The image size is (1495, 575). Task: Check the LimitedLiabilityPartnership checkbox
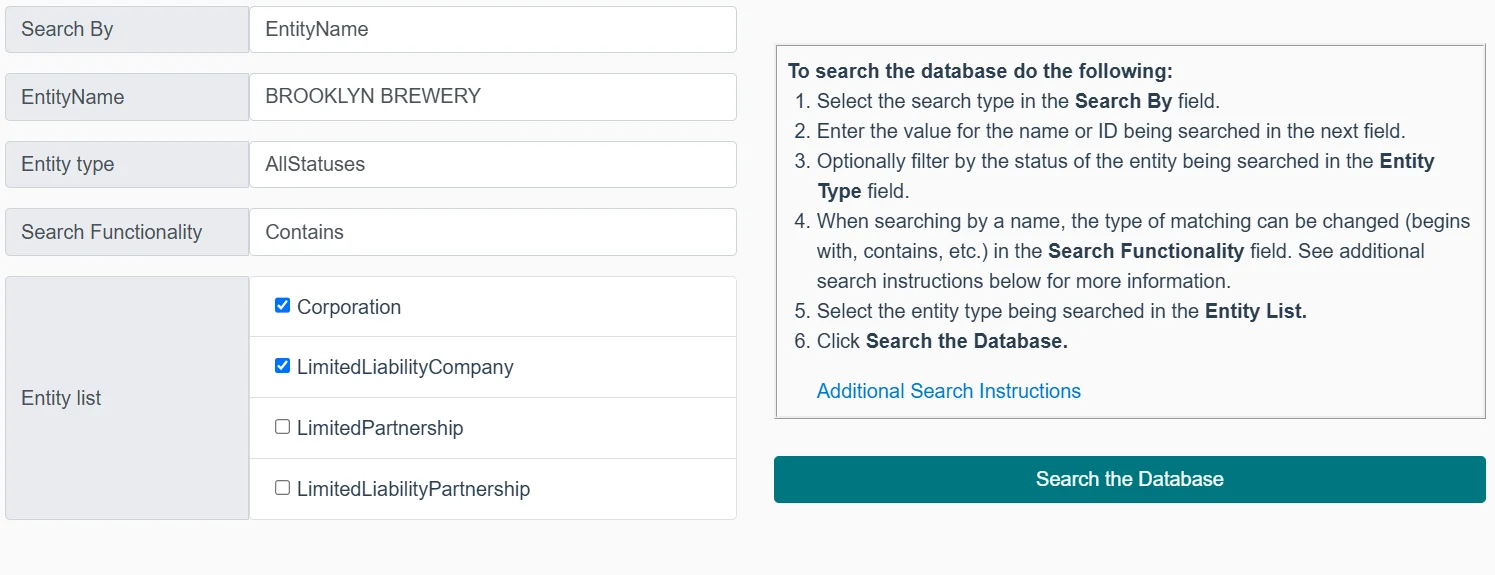pyautogui.click(x=282, y=488)
